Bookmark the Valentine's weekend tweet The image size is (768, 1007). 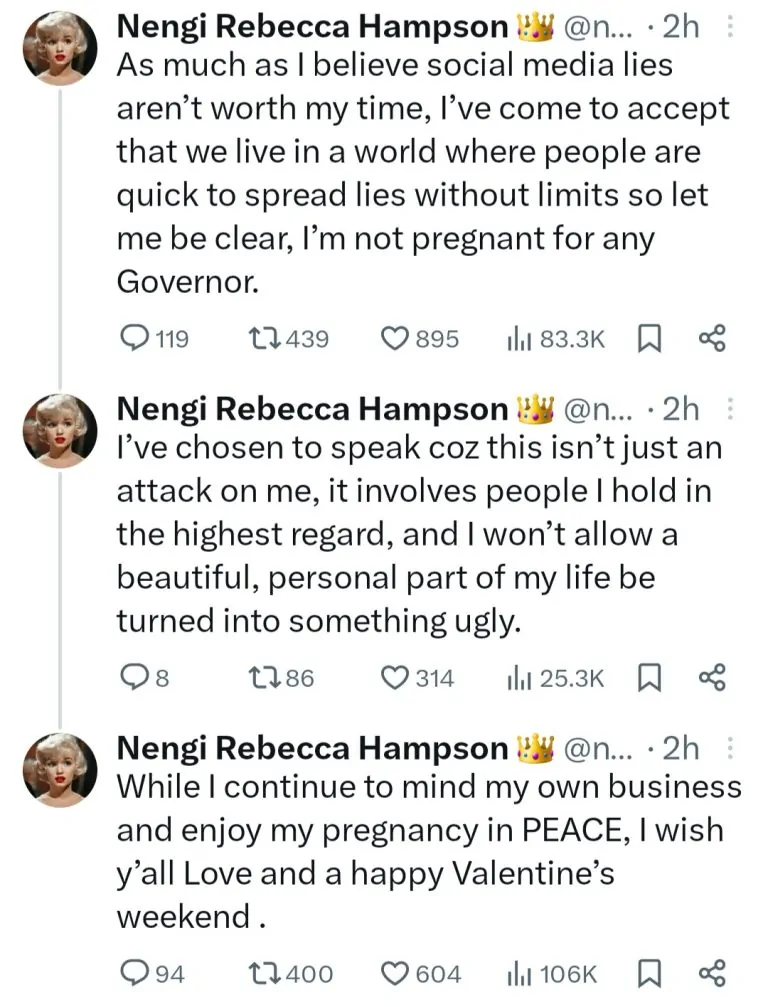(x=647, y=973)
